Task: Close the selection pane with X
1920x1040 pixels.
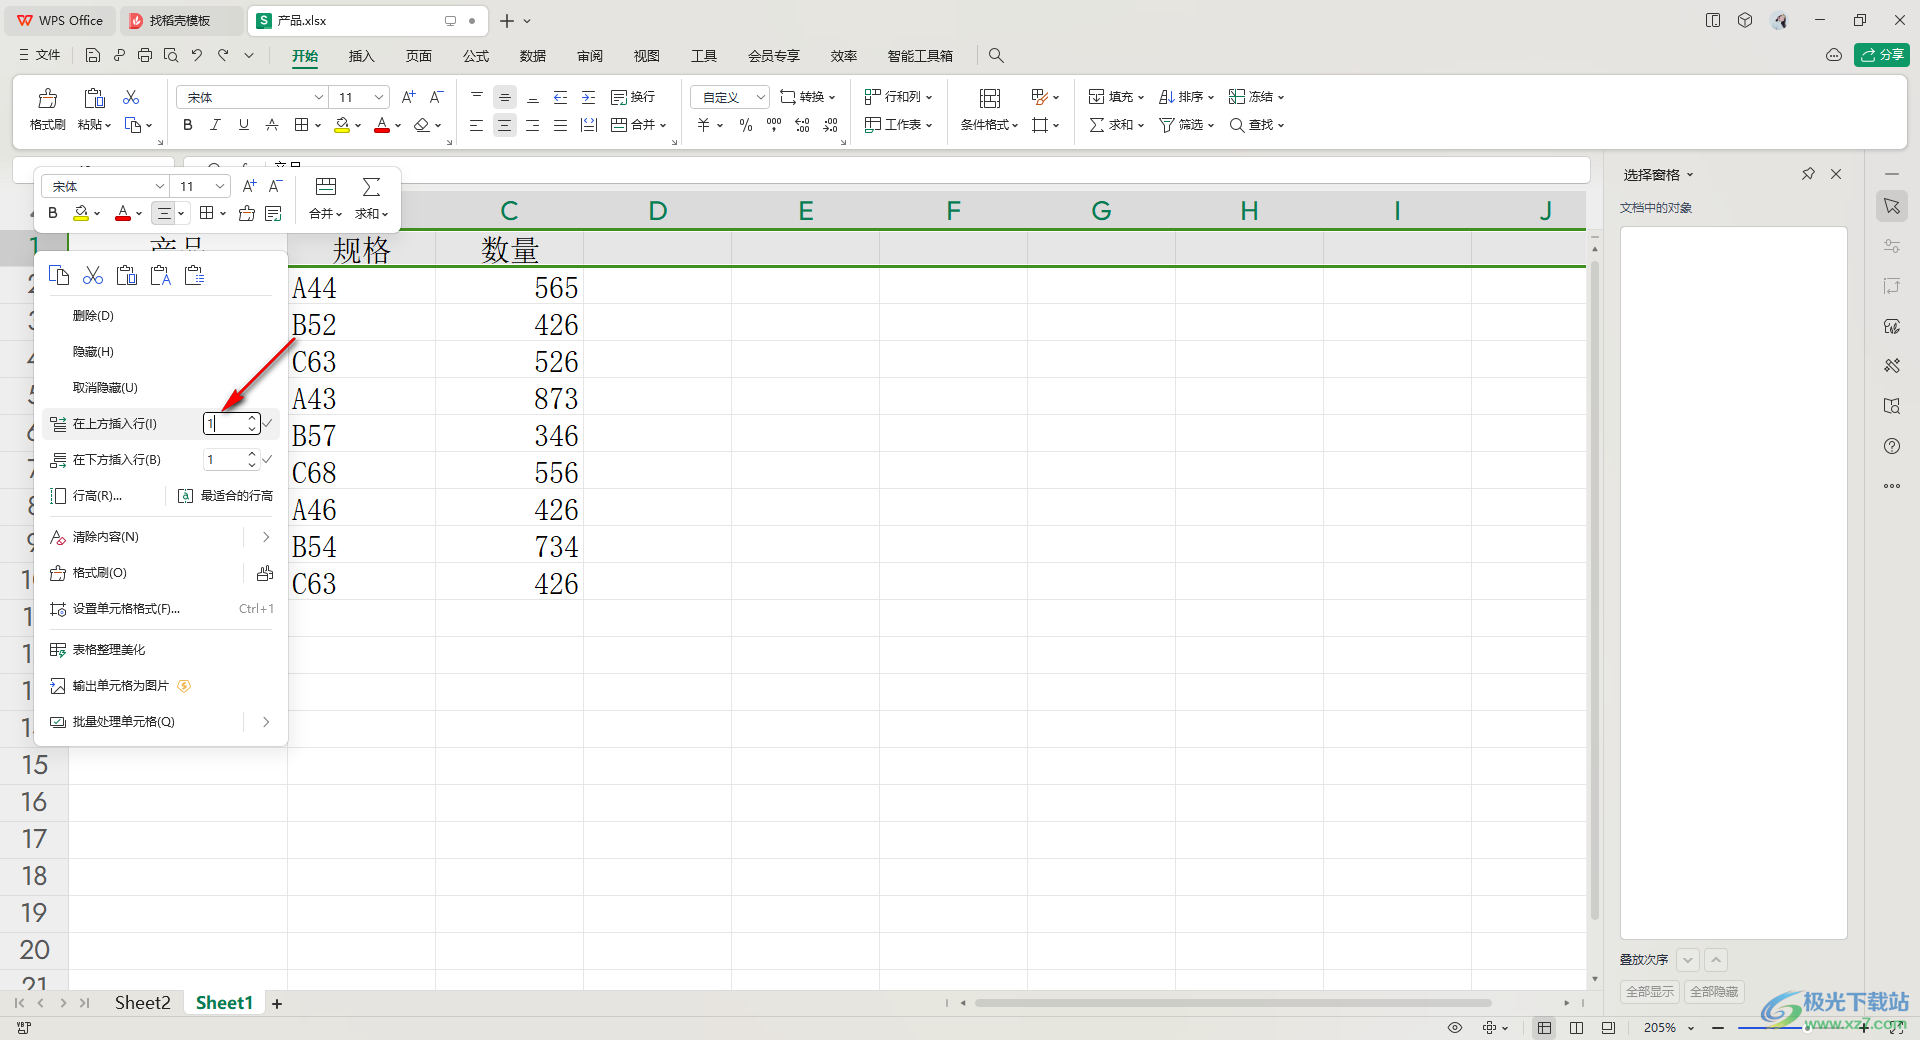Action: coord(1836,174)
